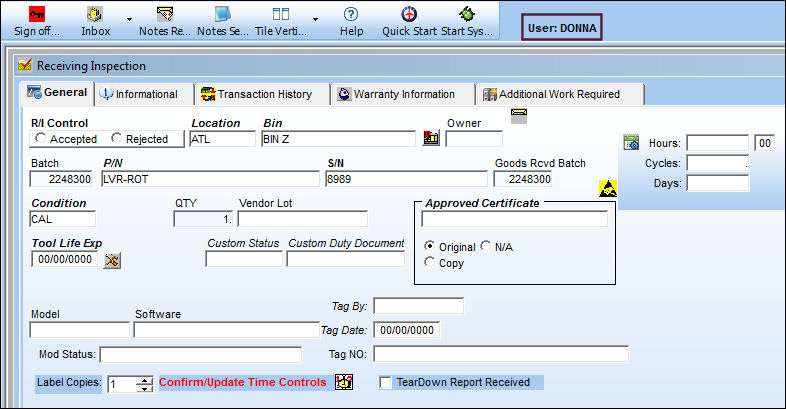The height and width of the screenshot is (409, 786).
Task: Open the Additional Work Required tab
Action: [x=559, y=94]
